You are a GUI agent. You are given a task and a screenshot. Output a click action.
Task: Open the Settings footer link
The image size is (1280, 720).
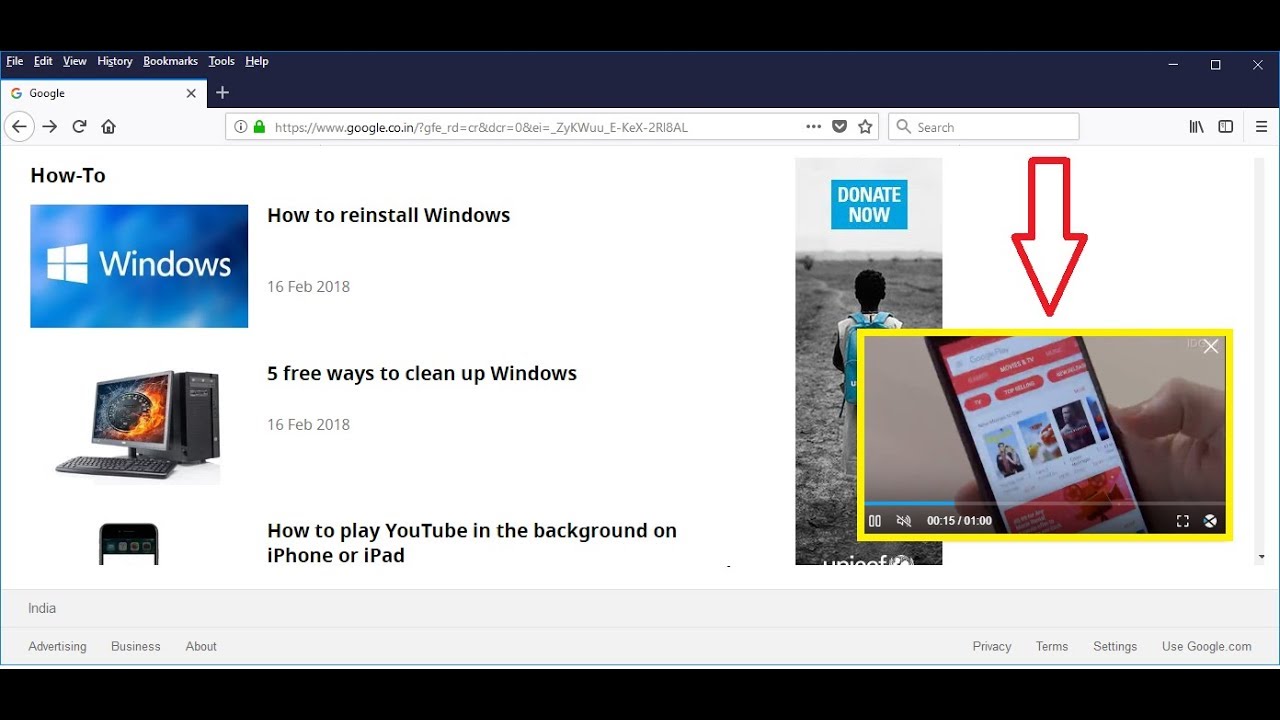[x=1115, y=646]
